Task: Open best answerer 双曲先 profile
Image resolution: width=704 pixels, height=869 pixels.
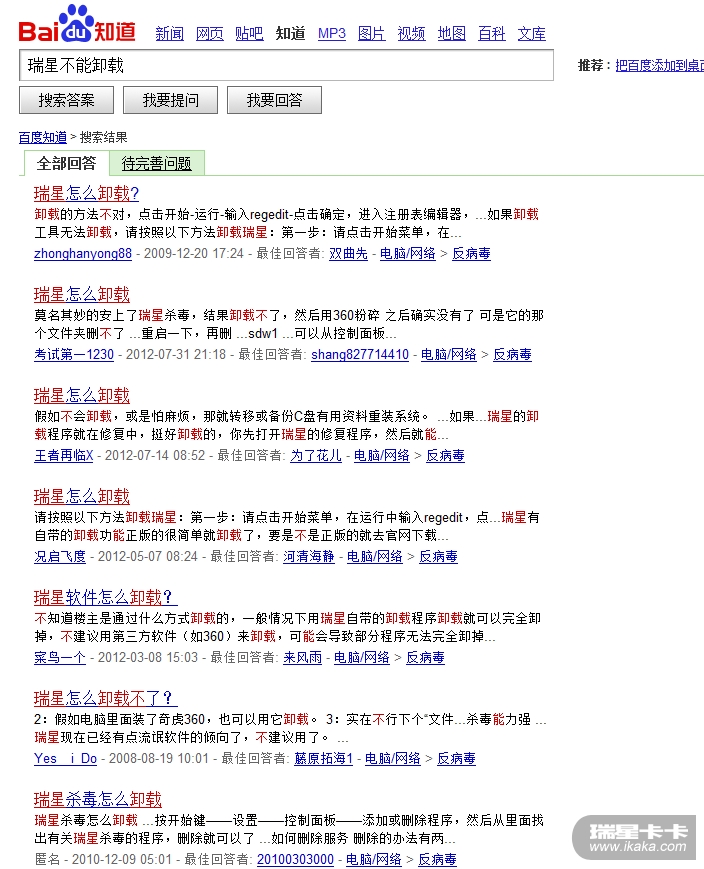Action: pyautogui.click(x=348, y=254)
